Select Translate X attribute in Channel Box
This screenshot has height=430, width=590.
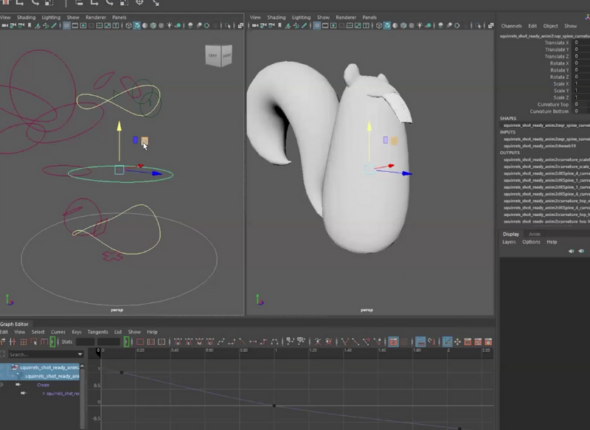click(557, 43)
